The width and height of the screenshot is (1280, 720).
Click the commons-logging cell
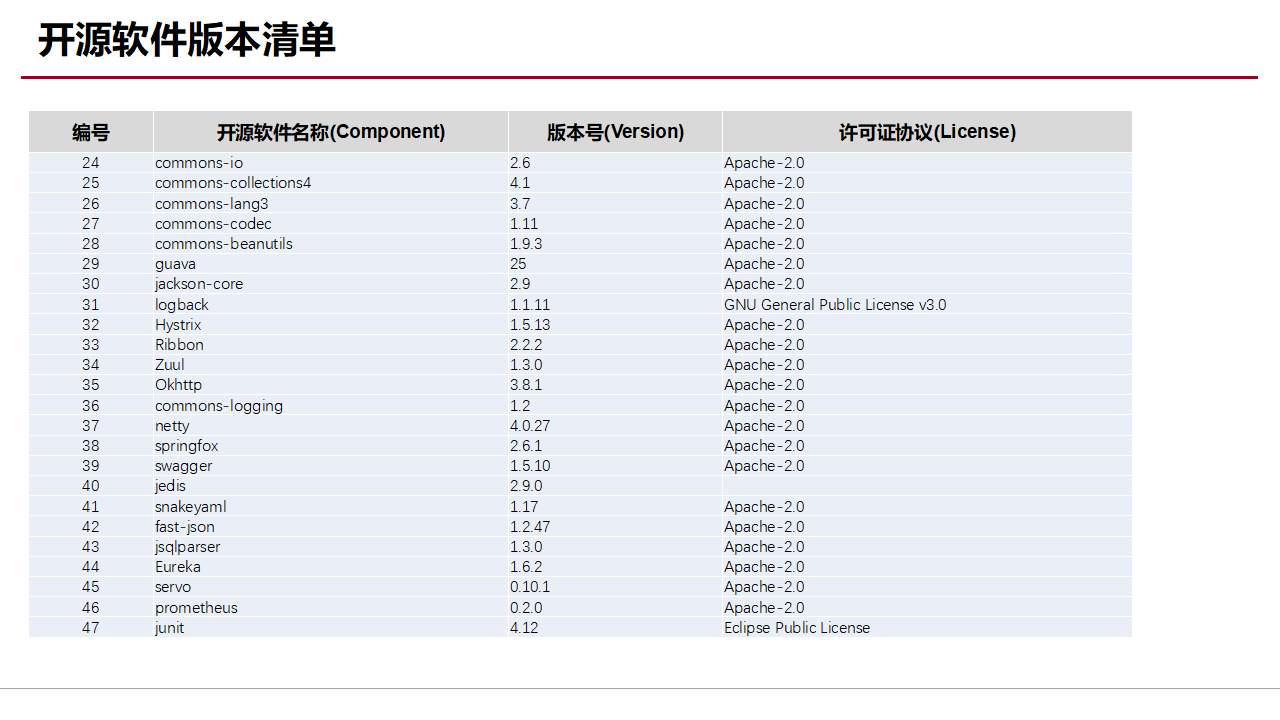tap(331, 406)
